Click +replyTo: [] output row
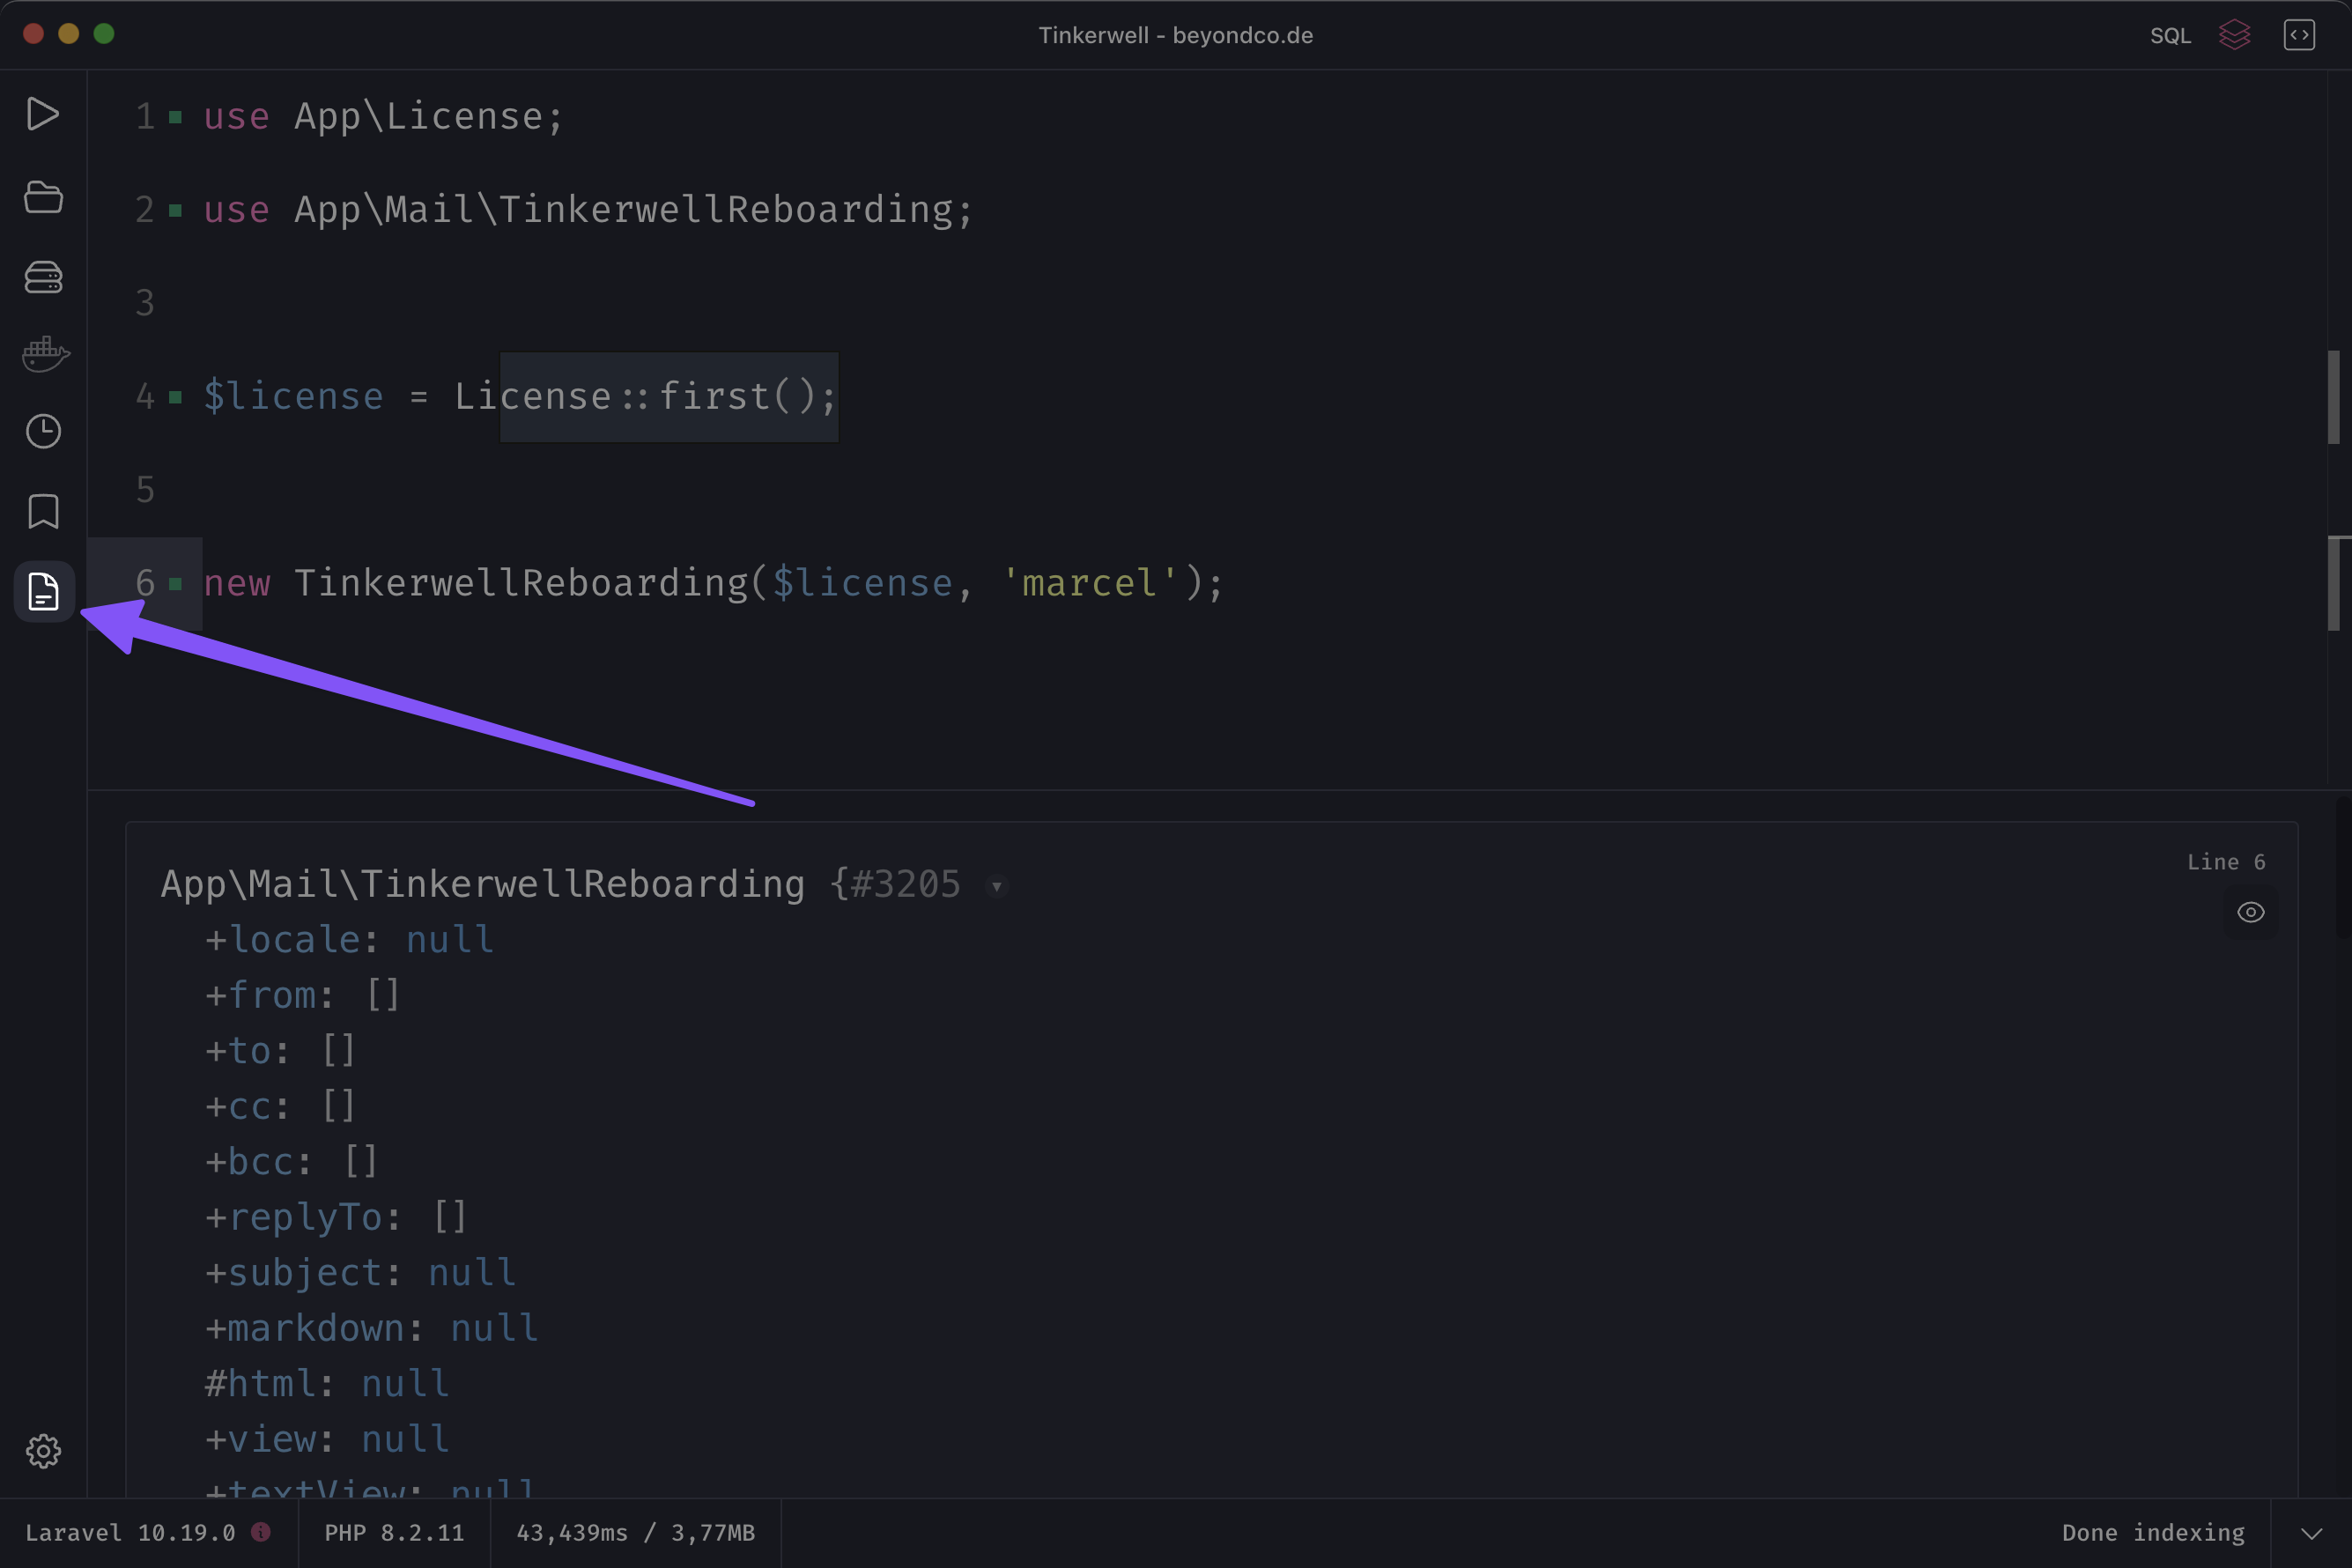Image resolution: width=2352 pixels, height=1568 pixels. pos(337,1218)
